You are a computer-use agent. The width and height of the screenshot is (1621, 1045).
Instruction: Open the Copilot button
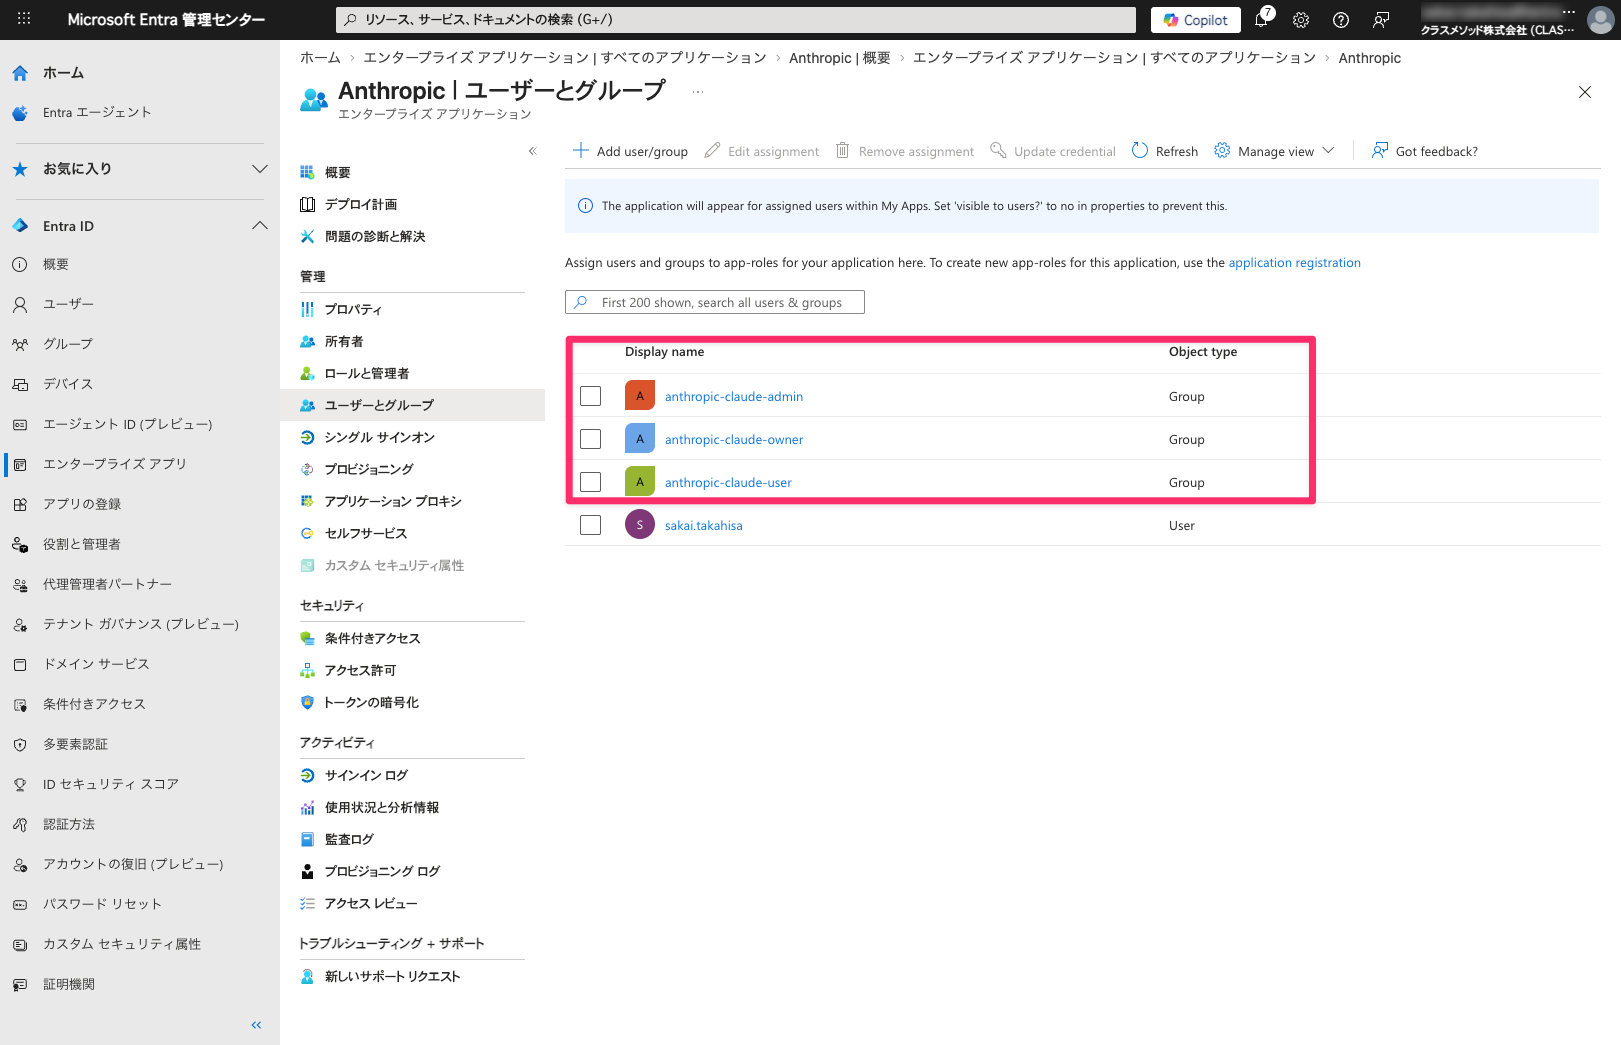(x=1195, y=20)
